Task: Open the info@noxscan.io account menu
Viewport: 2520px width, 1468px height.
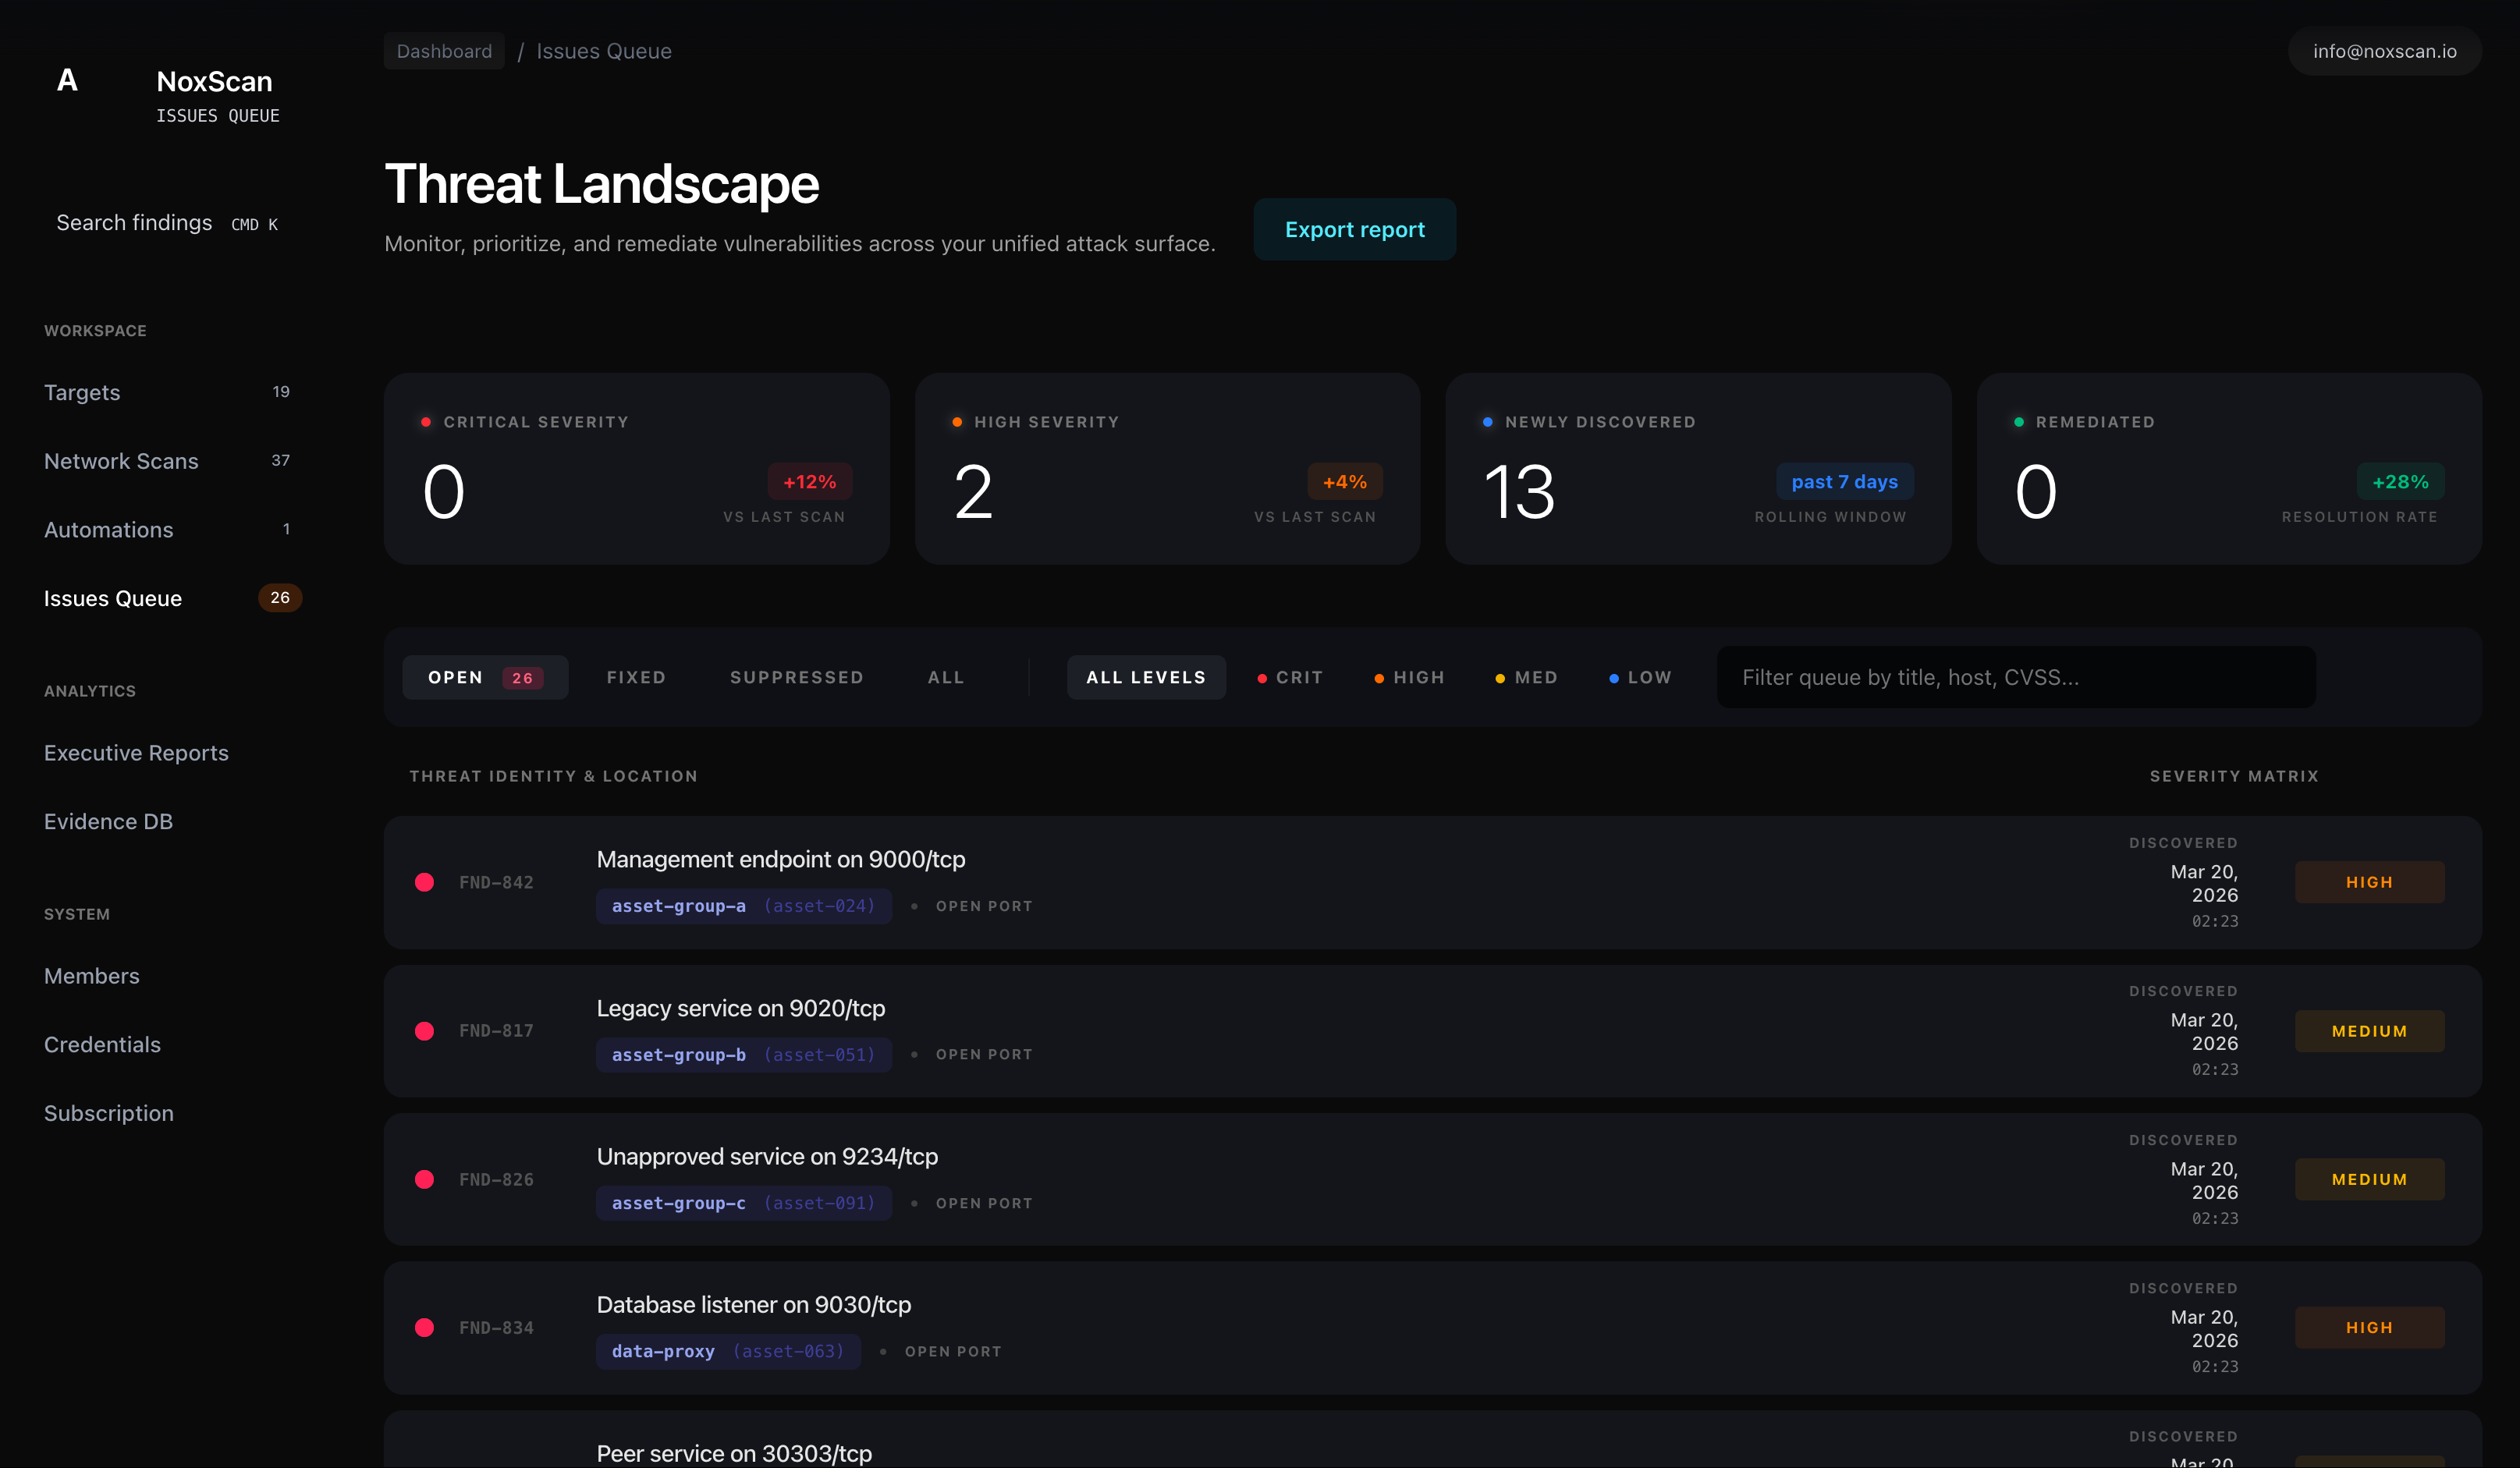Action: (x=2384, y=51)
